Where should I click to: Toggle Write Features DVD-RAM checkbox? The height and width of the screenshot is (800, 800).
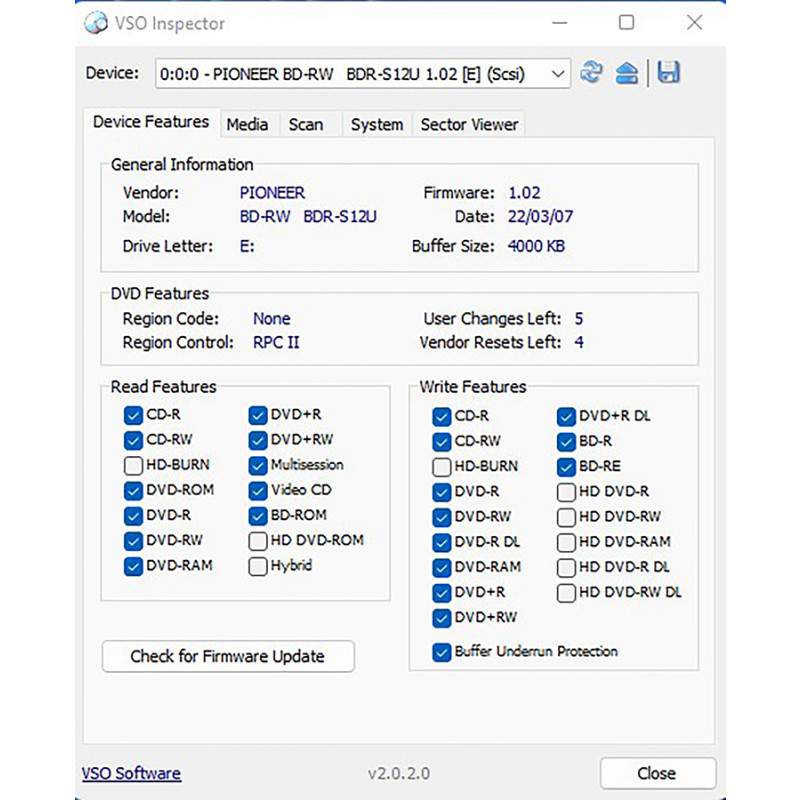442,568
